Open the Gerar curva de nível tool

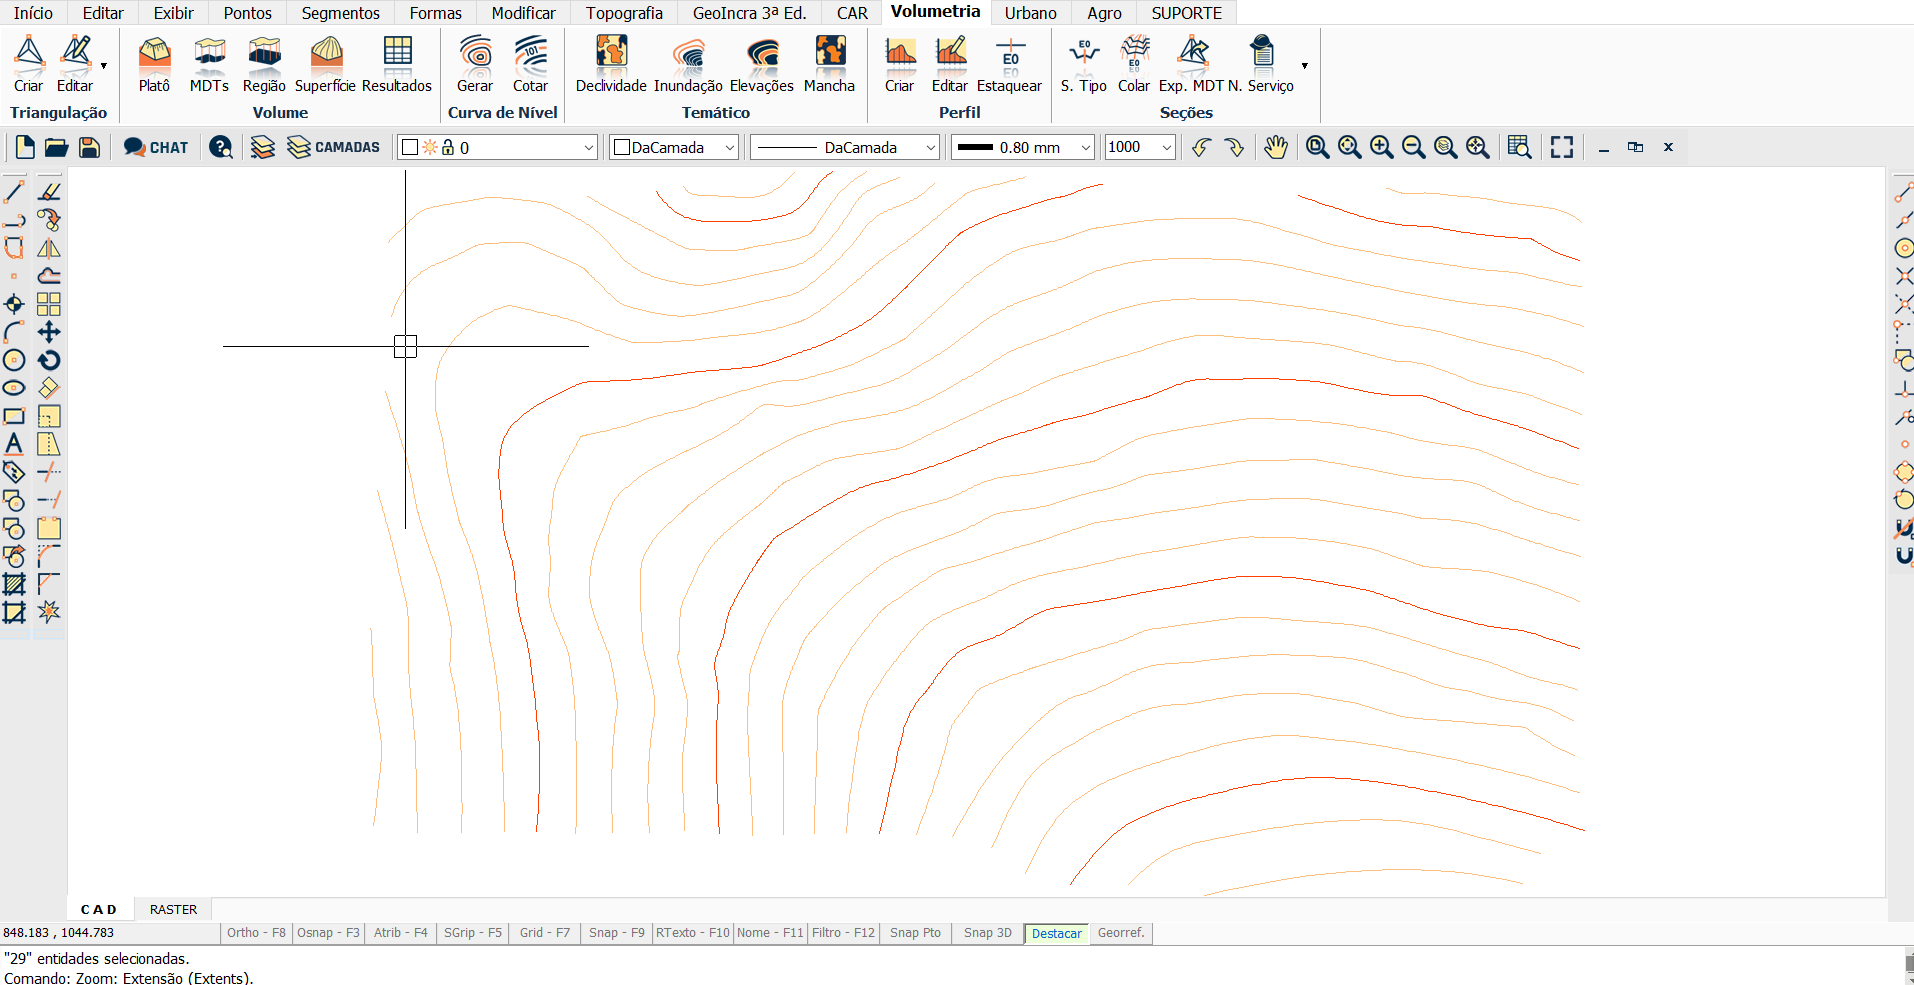[x=475, y=62]
